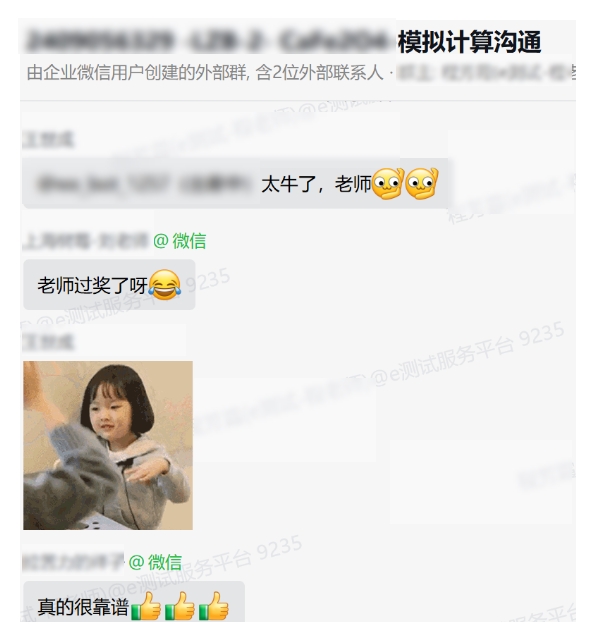This screenshot has width=596, height=642.
Task: Open blurred sender name beside lower @微信
Action: click(74, 562)
